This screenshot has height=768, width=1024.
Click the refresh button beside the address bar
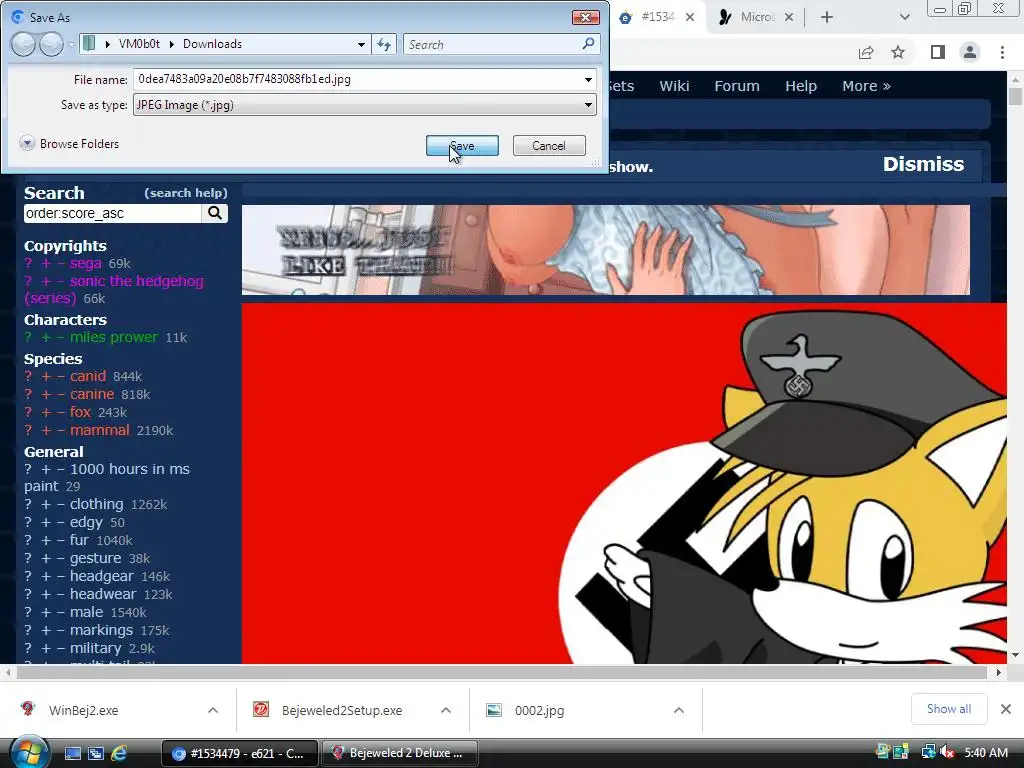point(384,44)
